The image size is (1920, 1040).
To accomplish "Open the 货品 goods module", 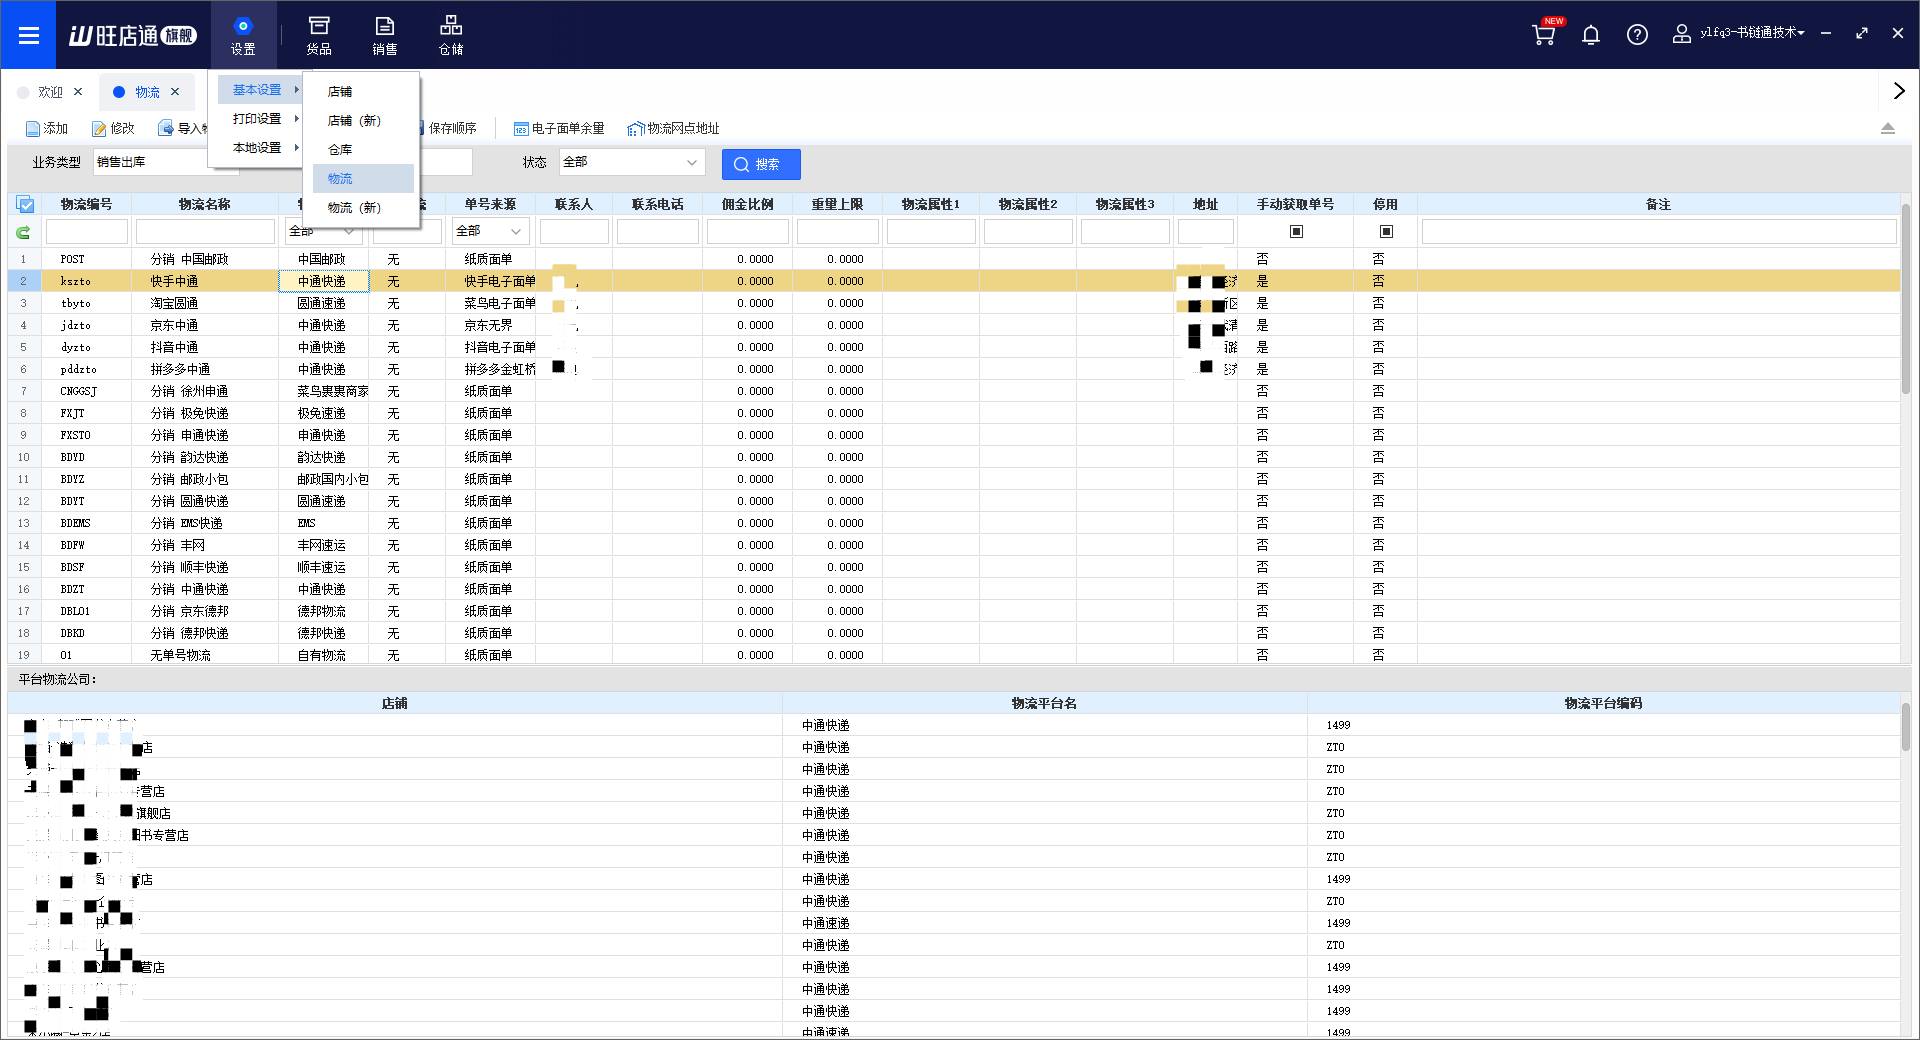I will click(319, 35).
